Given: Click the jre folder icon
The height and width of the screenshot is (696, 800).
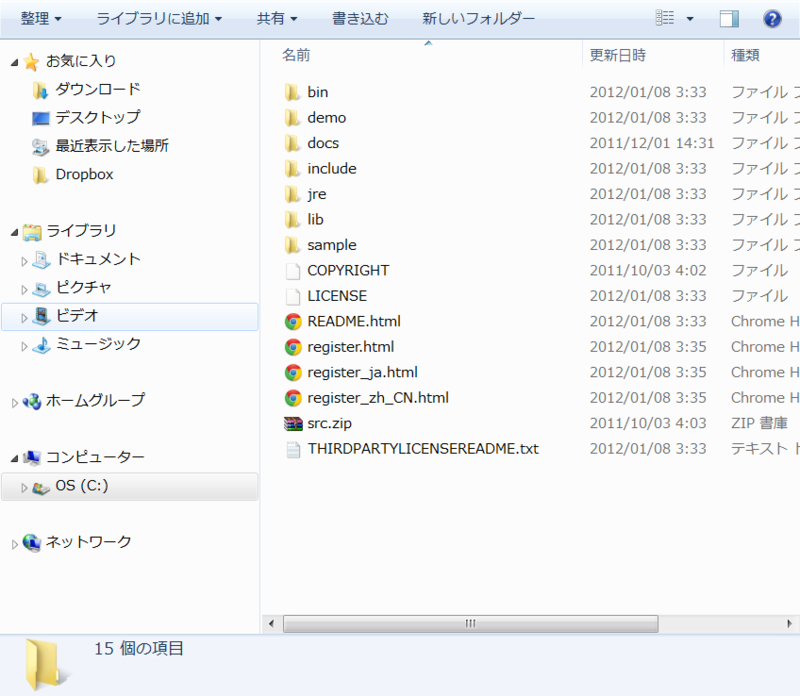Looking at the screenshot, I should click(292, 194).
